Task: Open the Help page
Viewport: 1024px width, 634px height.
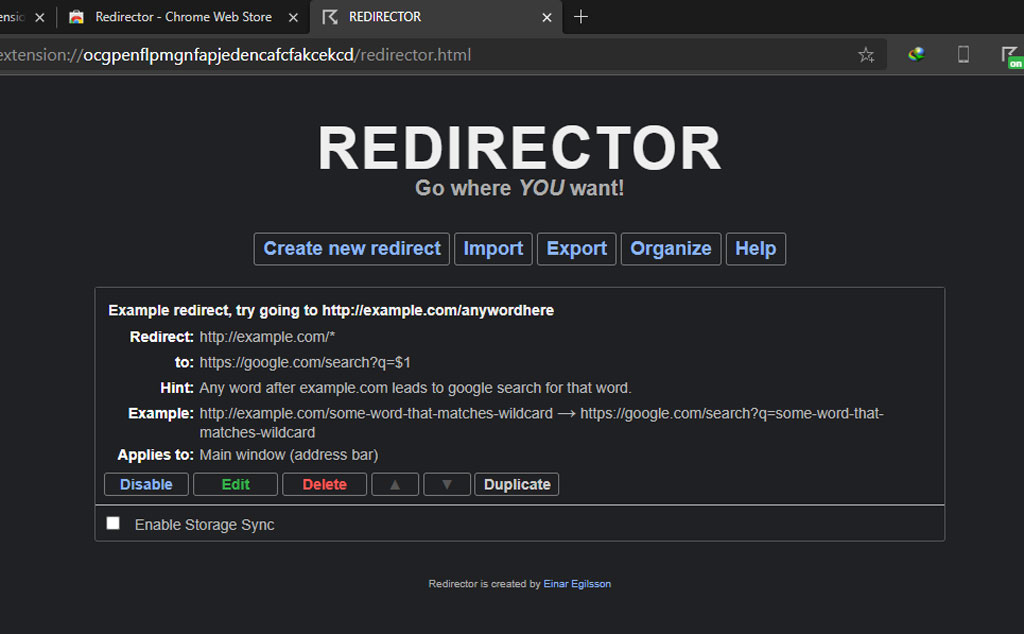Action: (x=755, y=248)
